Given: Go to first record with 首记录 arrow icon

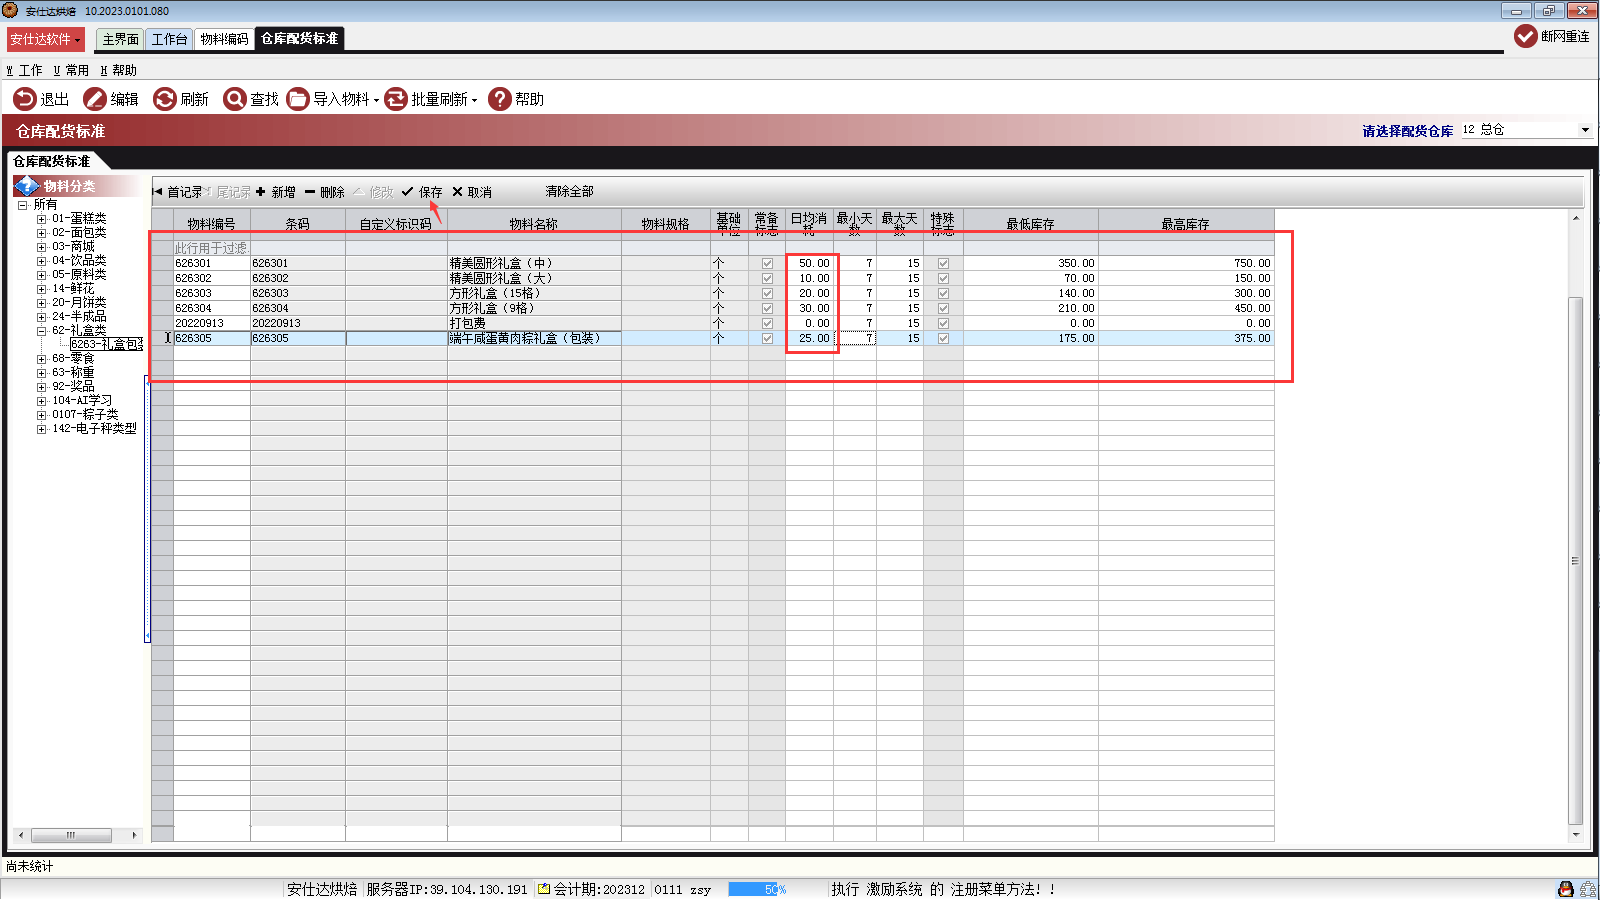Looking at the screenshot, I should [x=158, y=192].
